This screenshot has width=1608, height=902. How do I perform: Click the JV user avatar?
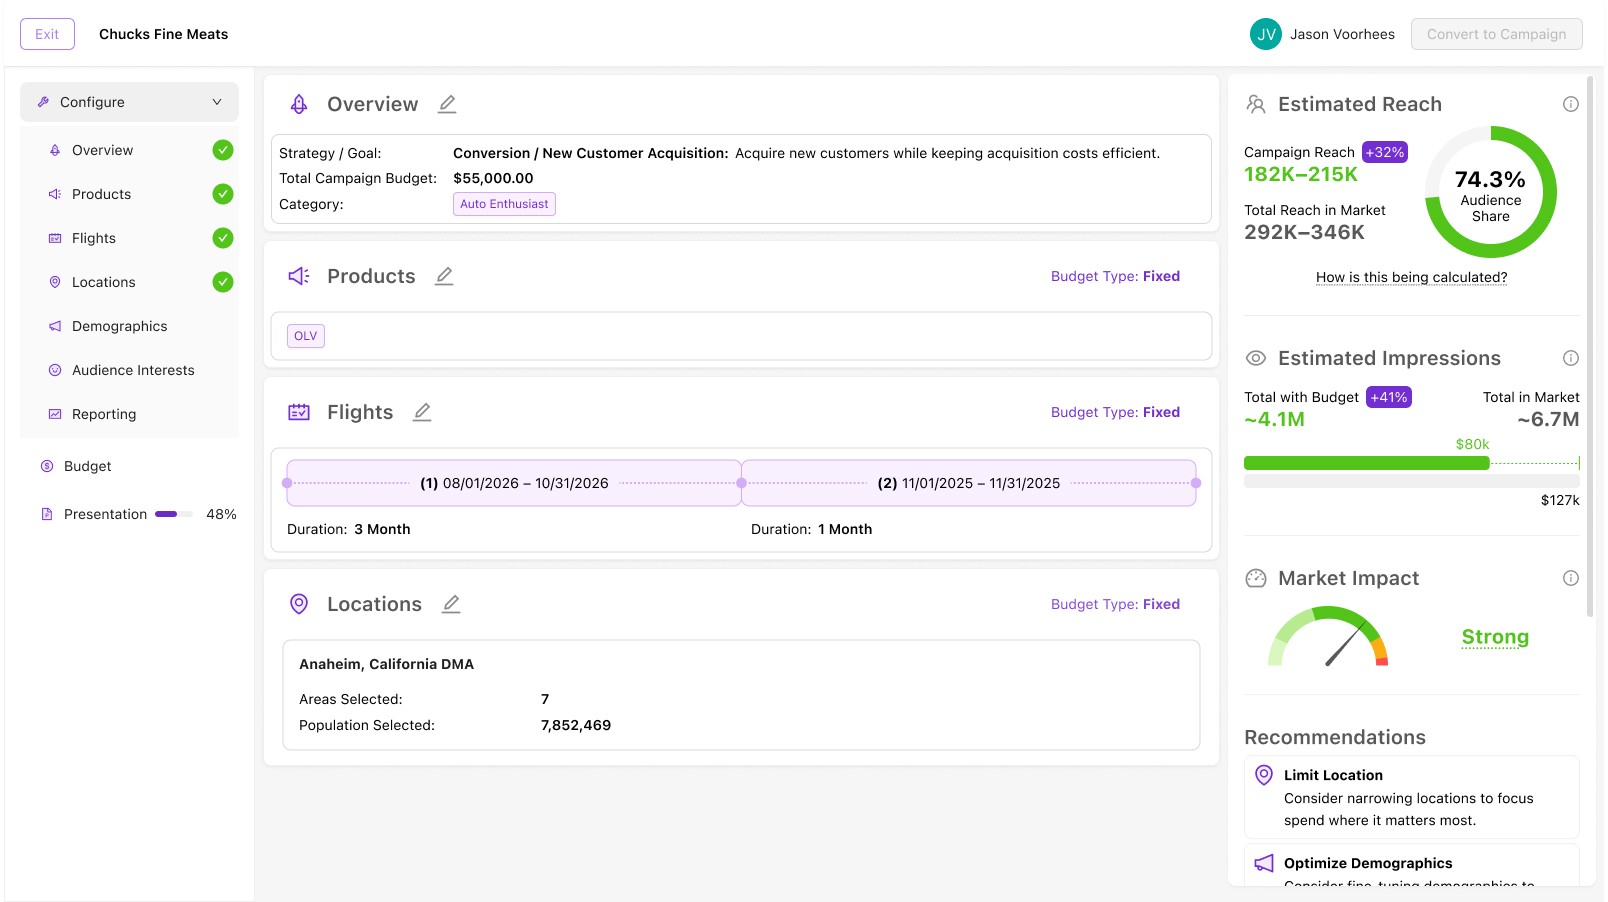(1266, 34)
